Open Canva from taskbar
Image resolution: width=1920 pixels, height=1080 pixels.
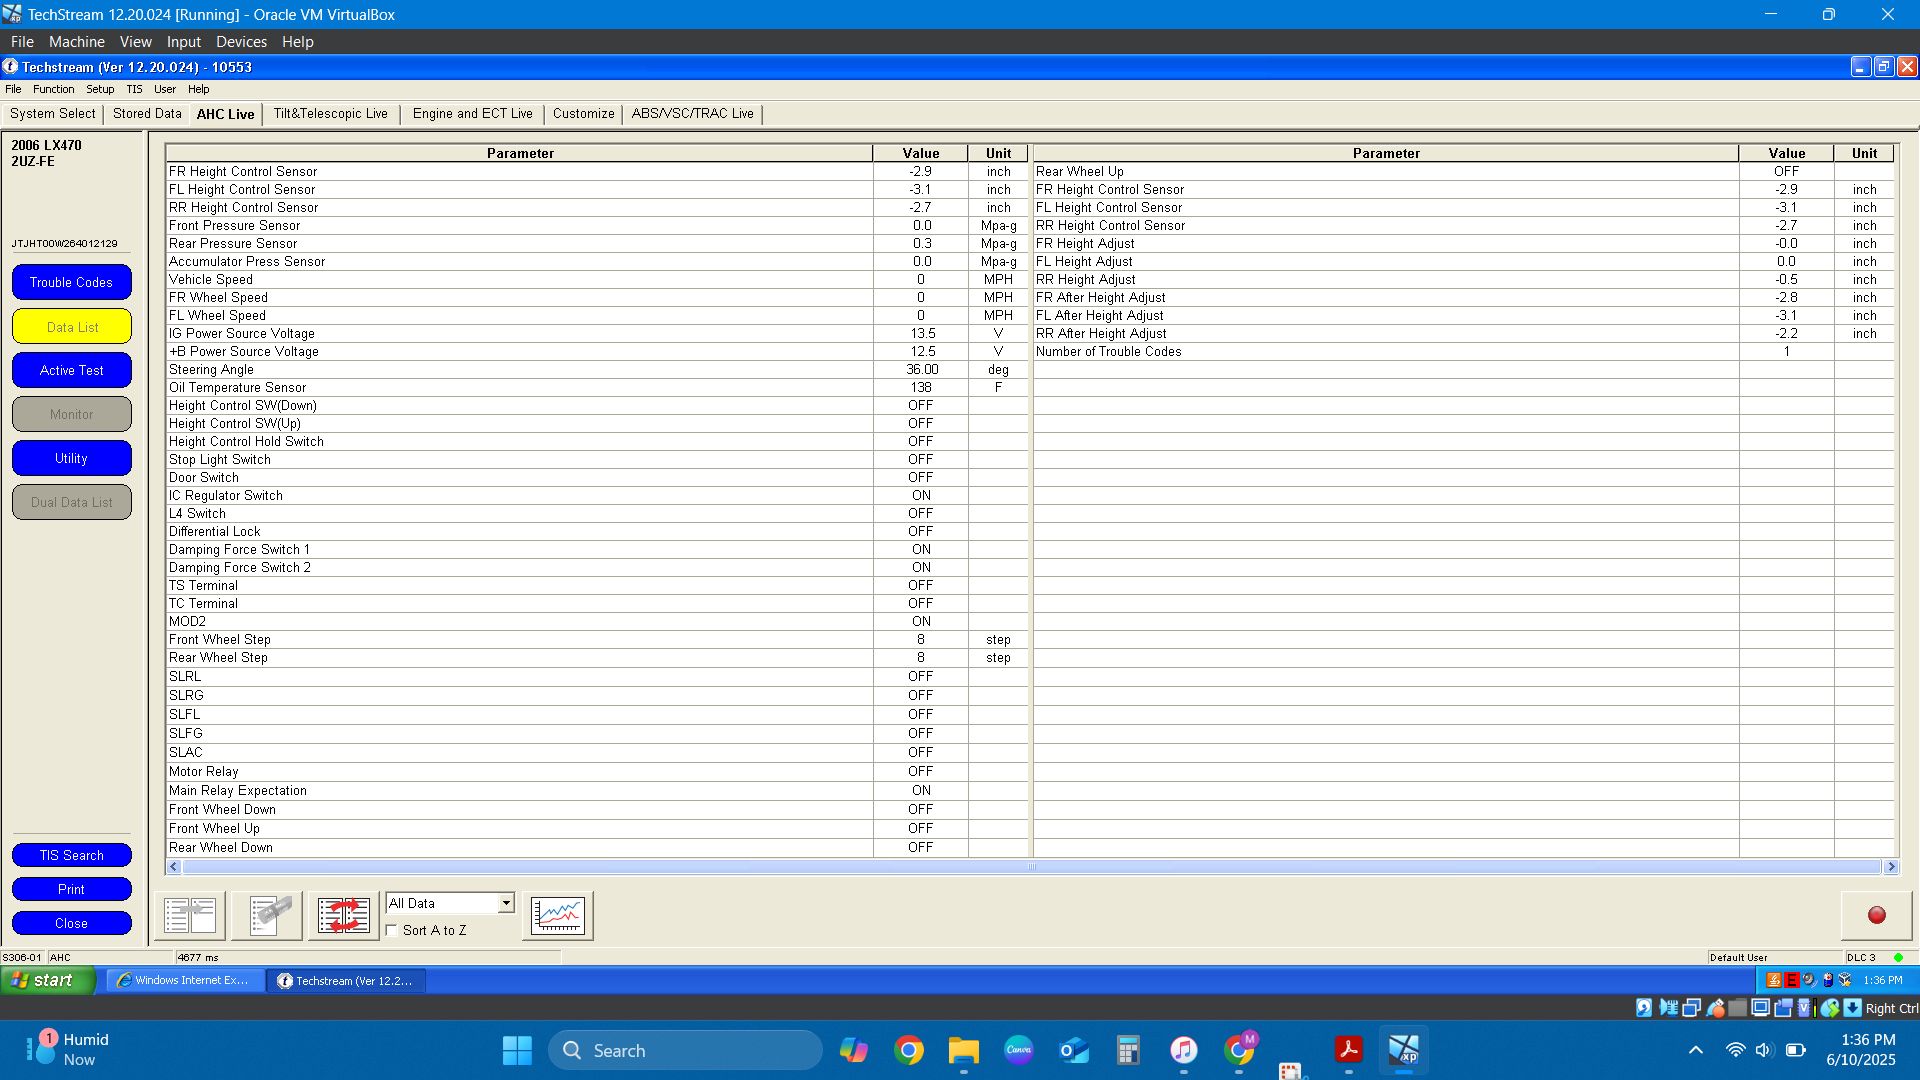(x=1019, y=1050)
